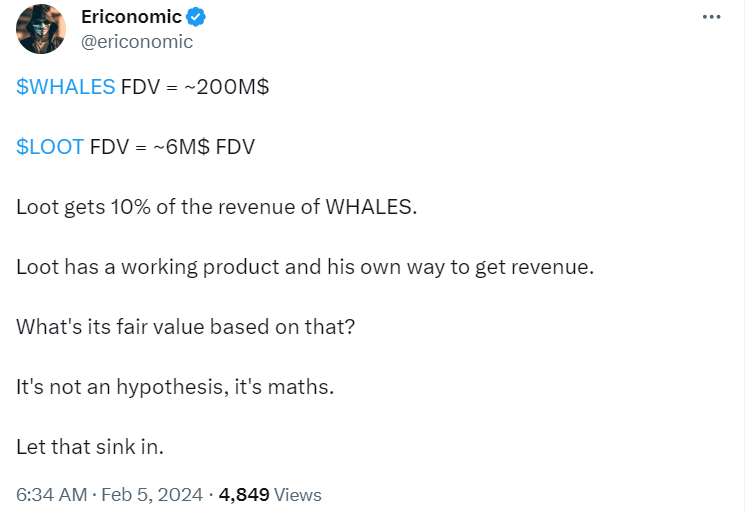752x512 pixels.
Task: Click the 4,849 view count number
Action: point(243,494)
